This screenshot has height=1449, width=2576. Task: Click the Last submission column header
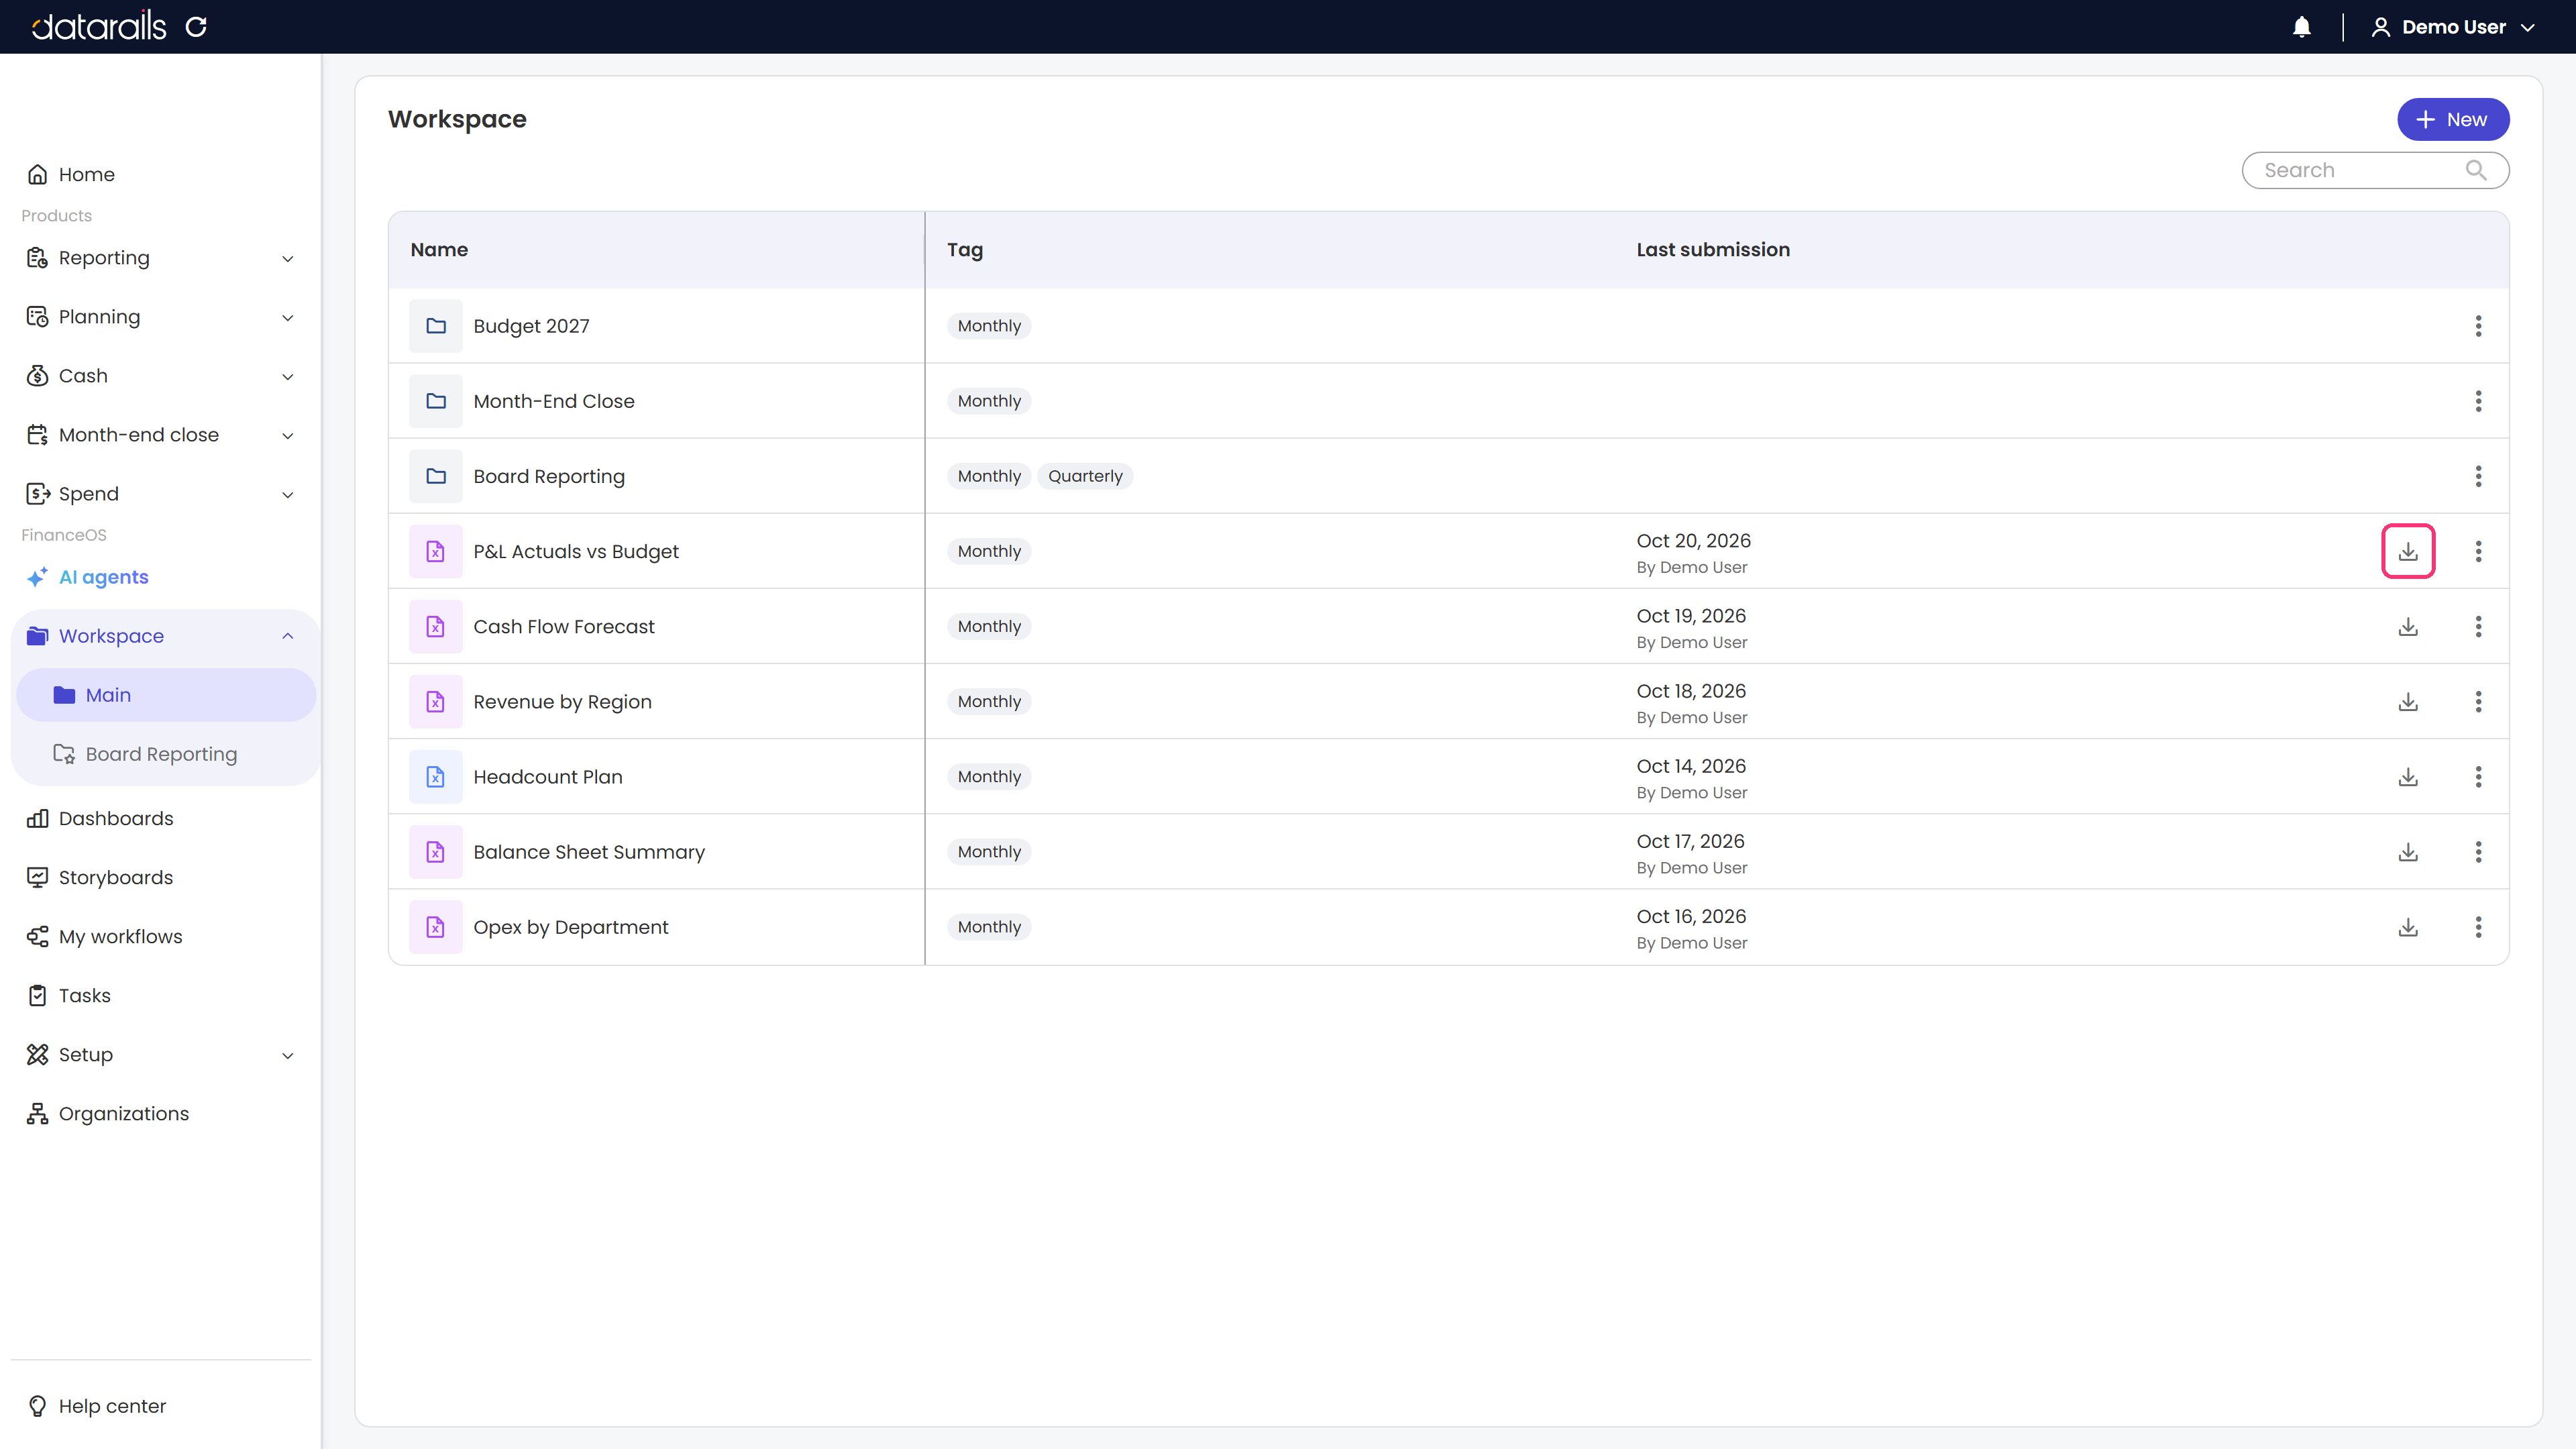tap(1713, 250)
